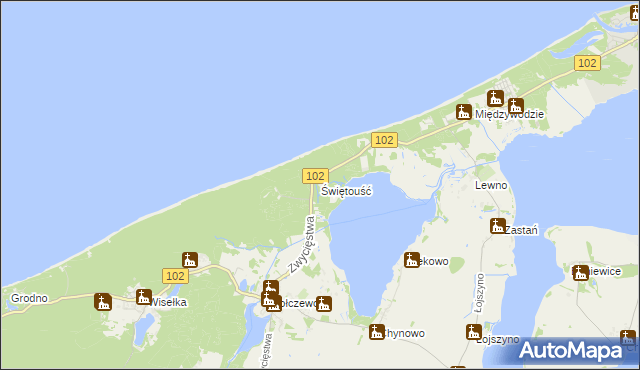Viewport: 640px width, 370px height.
Task: Click the Wisełka village label
Action: click(x=169, y=302)
